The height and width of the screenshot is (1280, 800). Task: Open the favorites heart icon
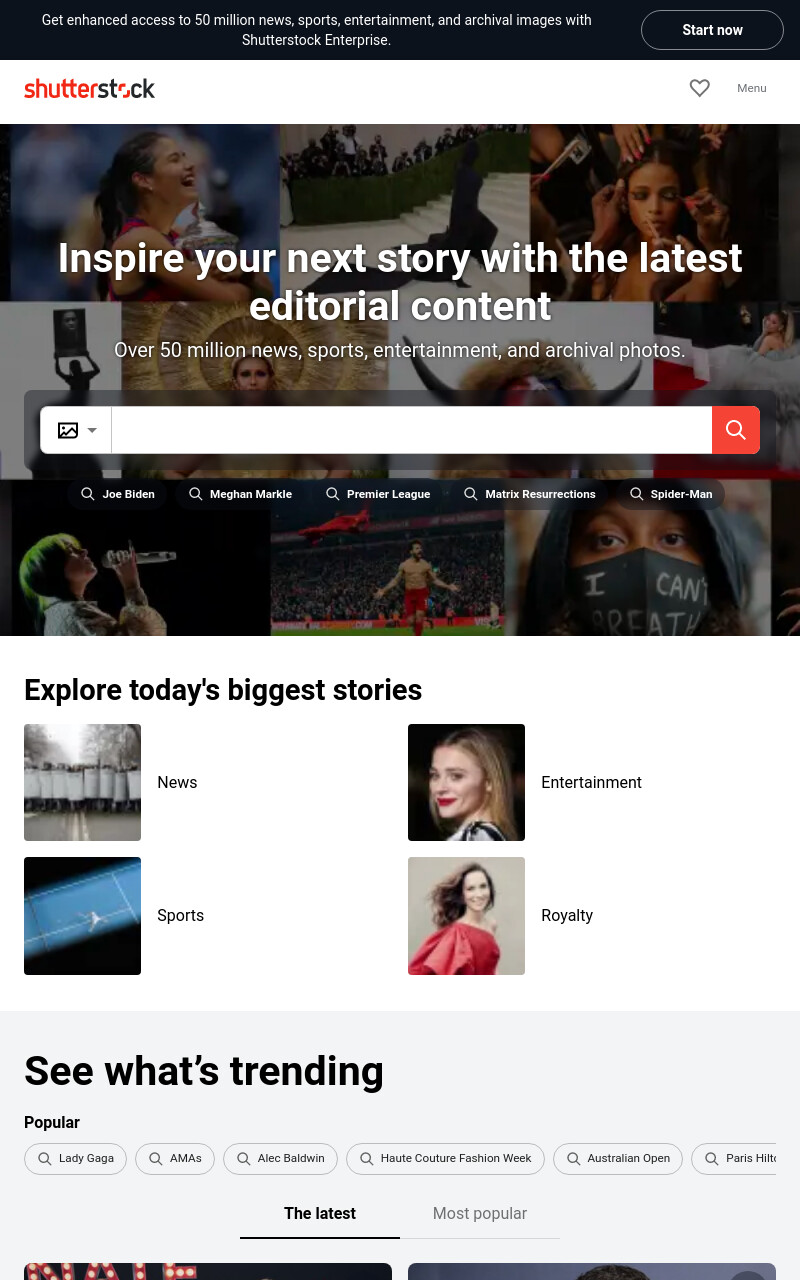click(700, 88)
